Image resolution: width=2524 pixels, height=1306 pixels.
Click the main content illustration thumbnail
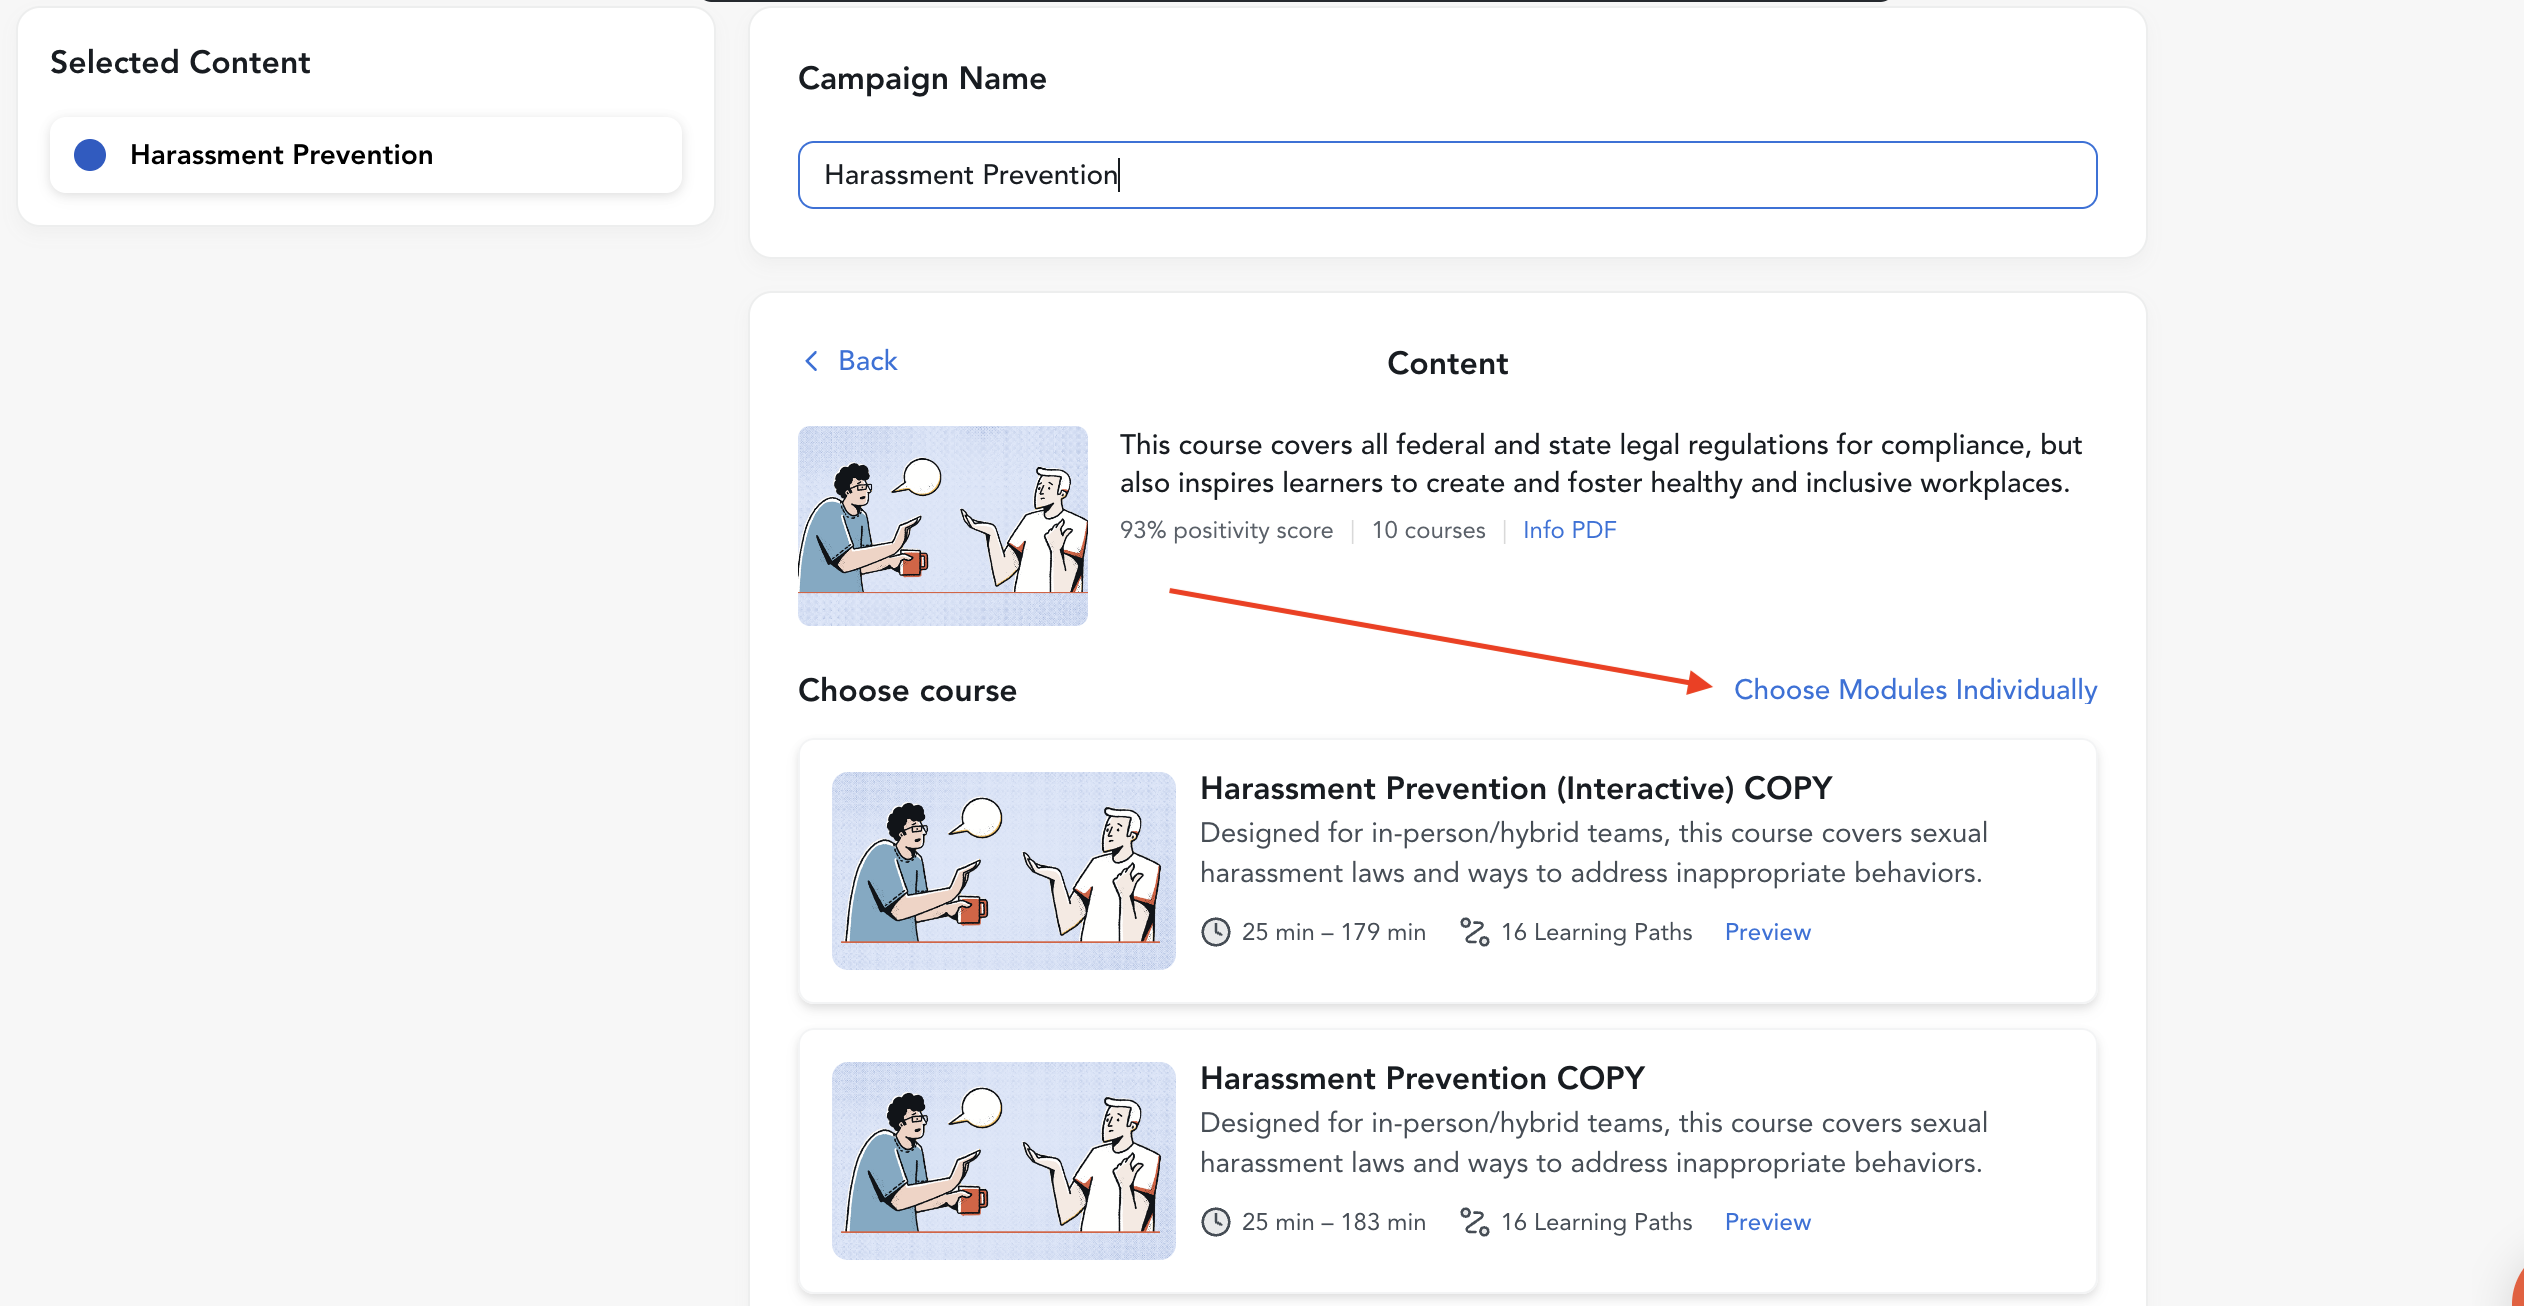click(942, 526)
